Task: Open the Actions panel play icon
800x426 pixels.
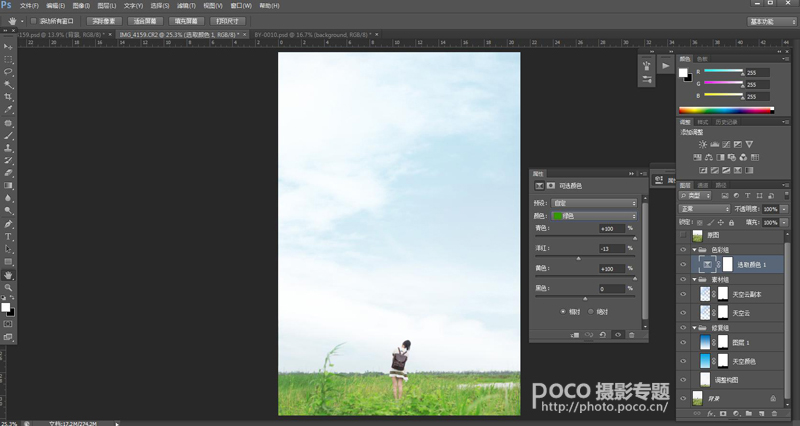Action: click(665, 66)
